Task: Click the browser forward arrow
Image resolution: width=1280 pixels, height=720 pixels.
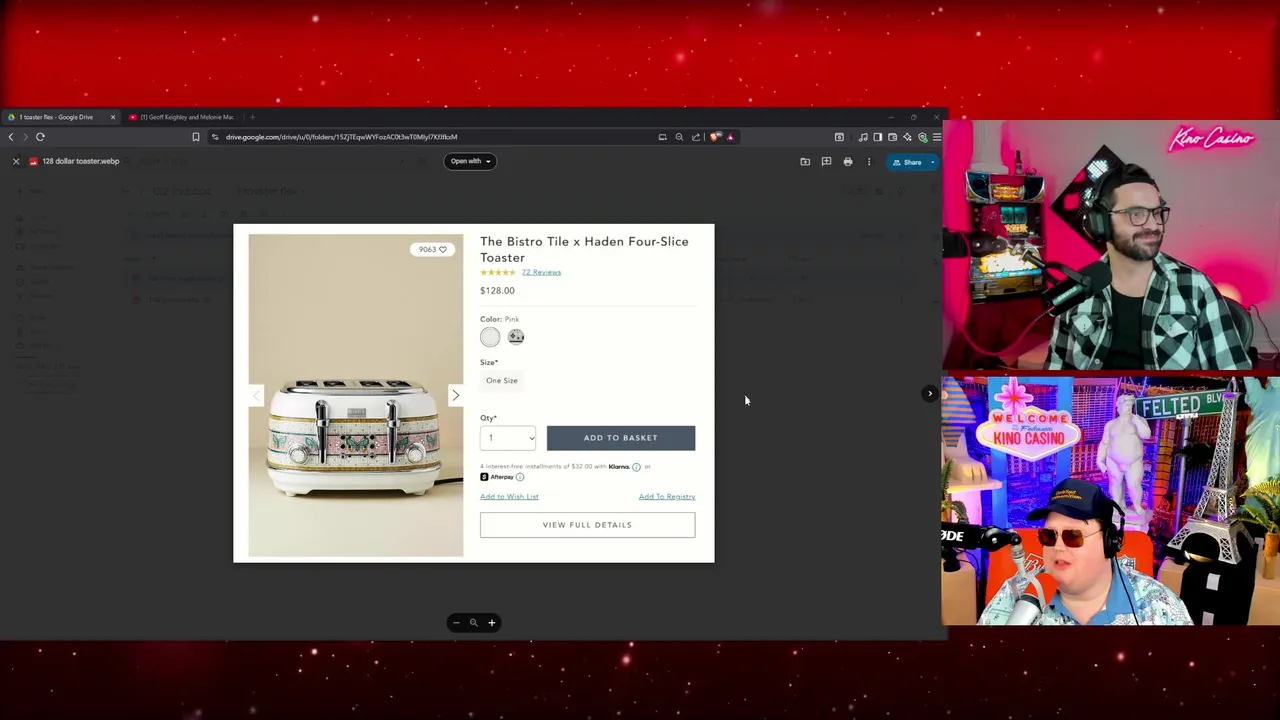Action: [x=25, y=137]
